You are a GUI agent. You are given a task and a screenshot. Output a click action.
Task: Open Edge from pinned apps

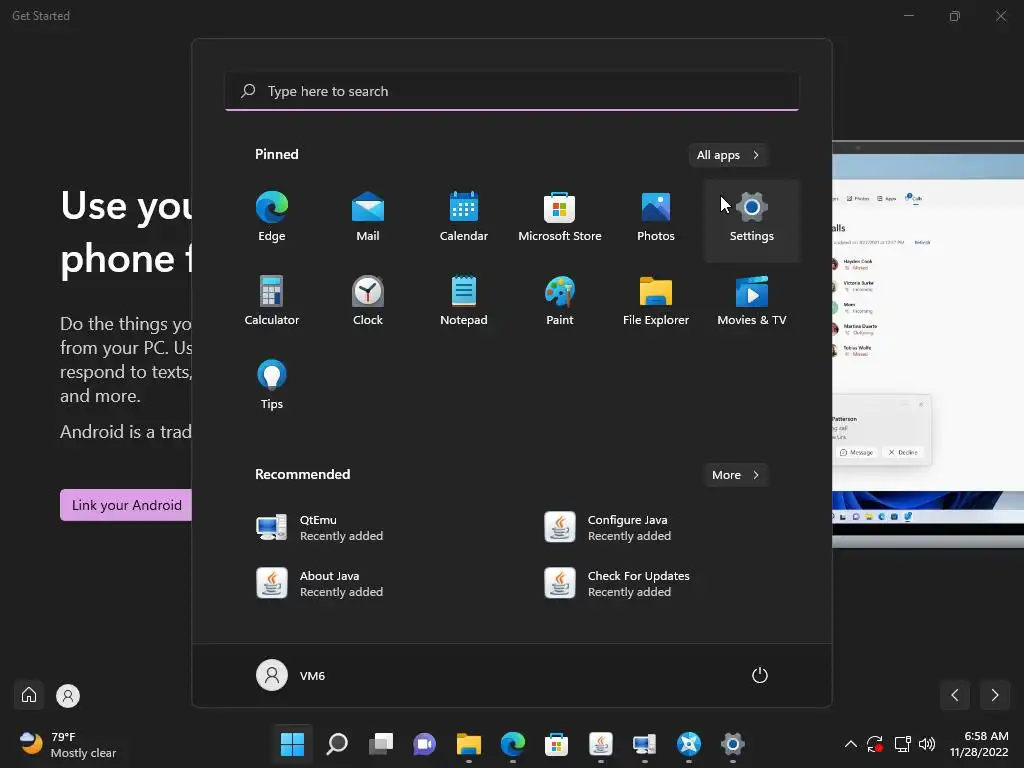click(x=272, y=217)
